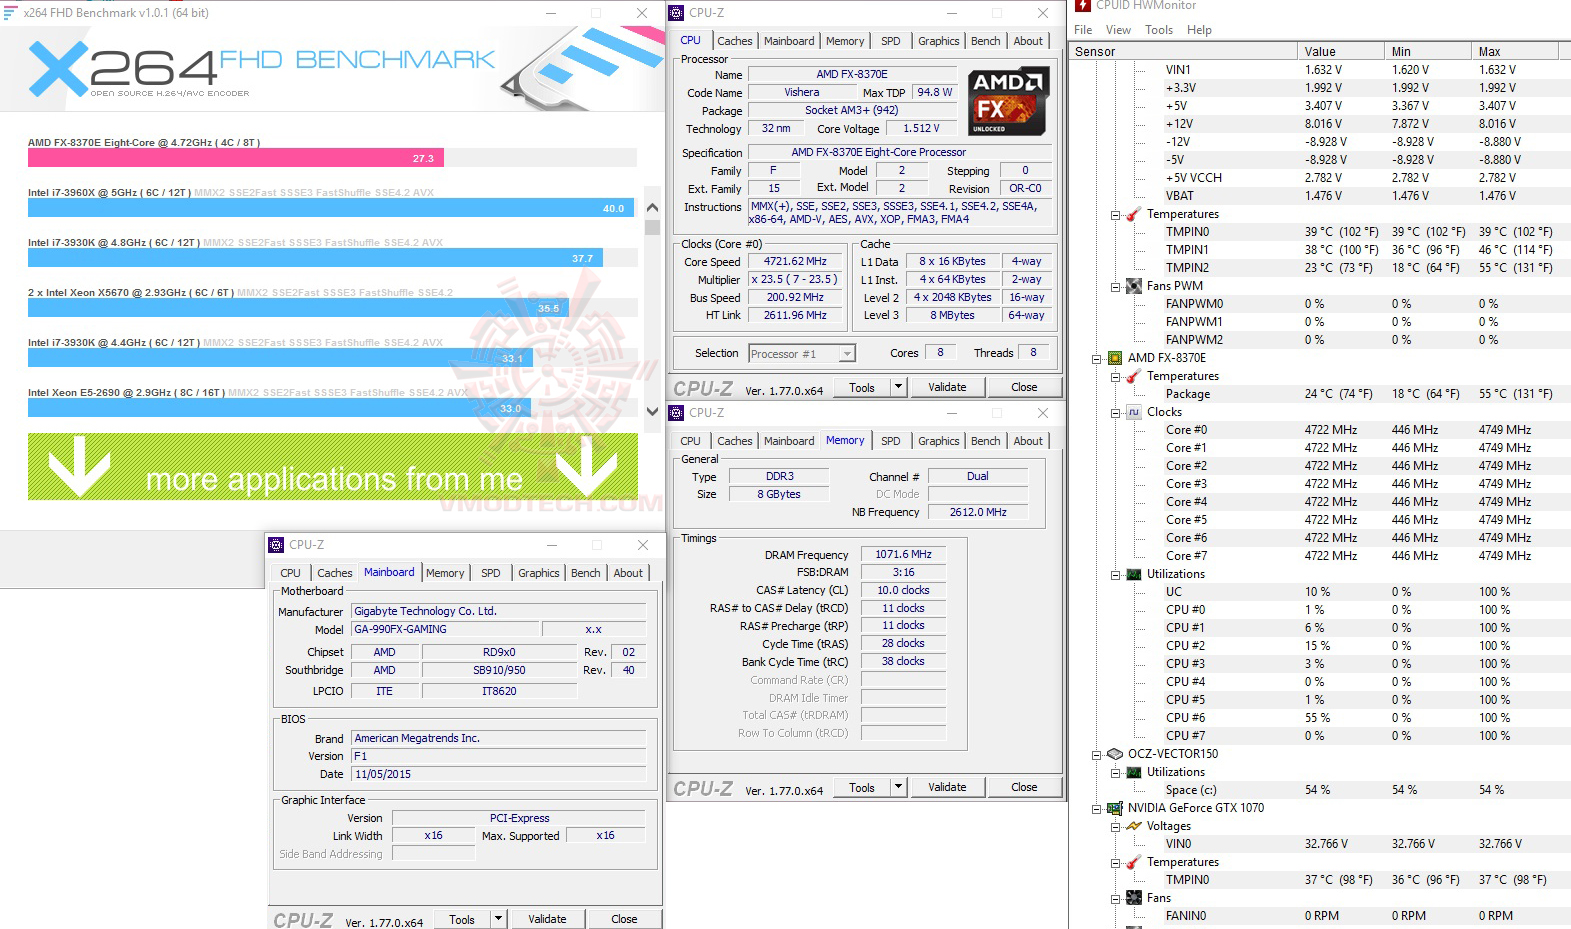This screenshot has width=1571, height=929.
Task: Click the fan icon beside Fans PWM
Action: (x=1134, y=286)
